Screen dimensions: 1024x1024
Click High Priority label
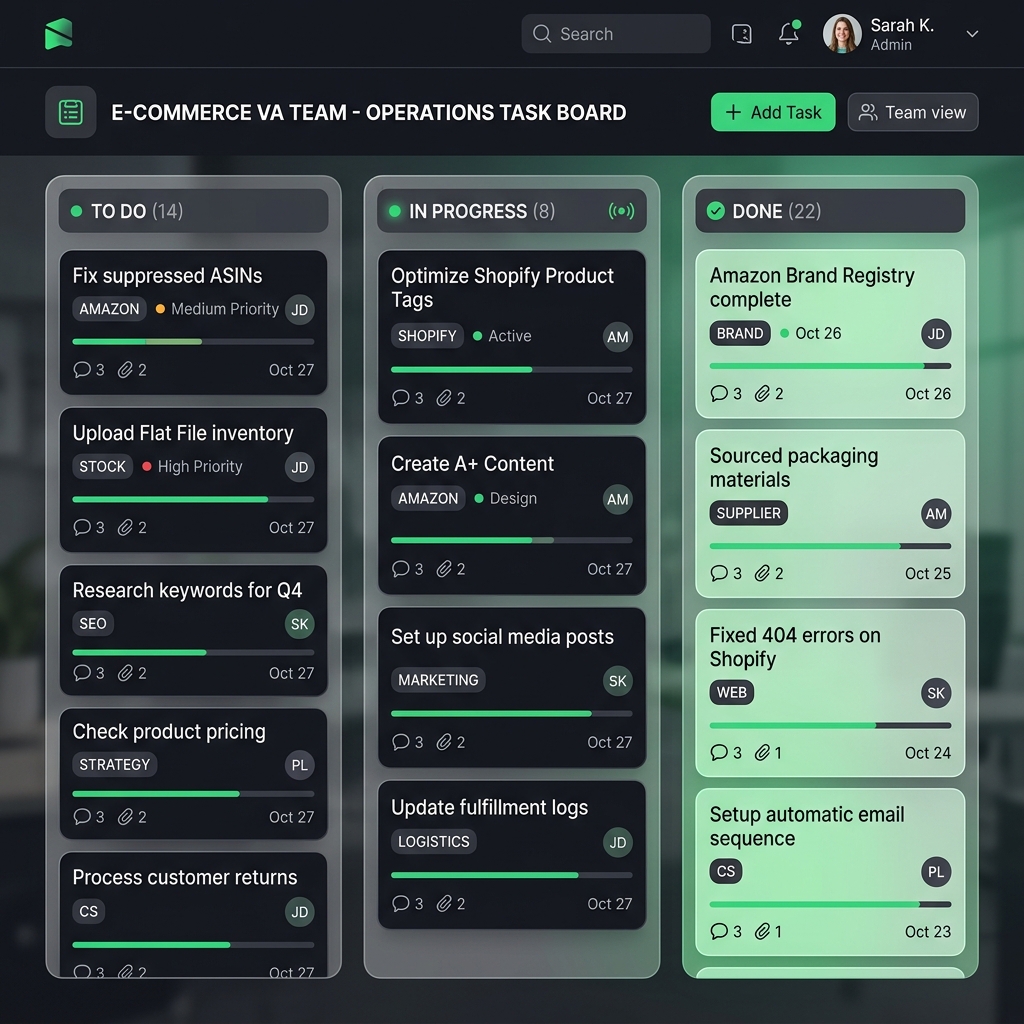[x=192, y=466]
